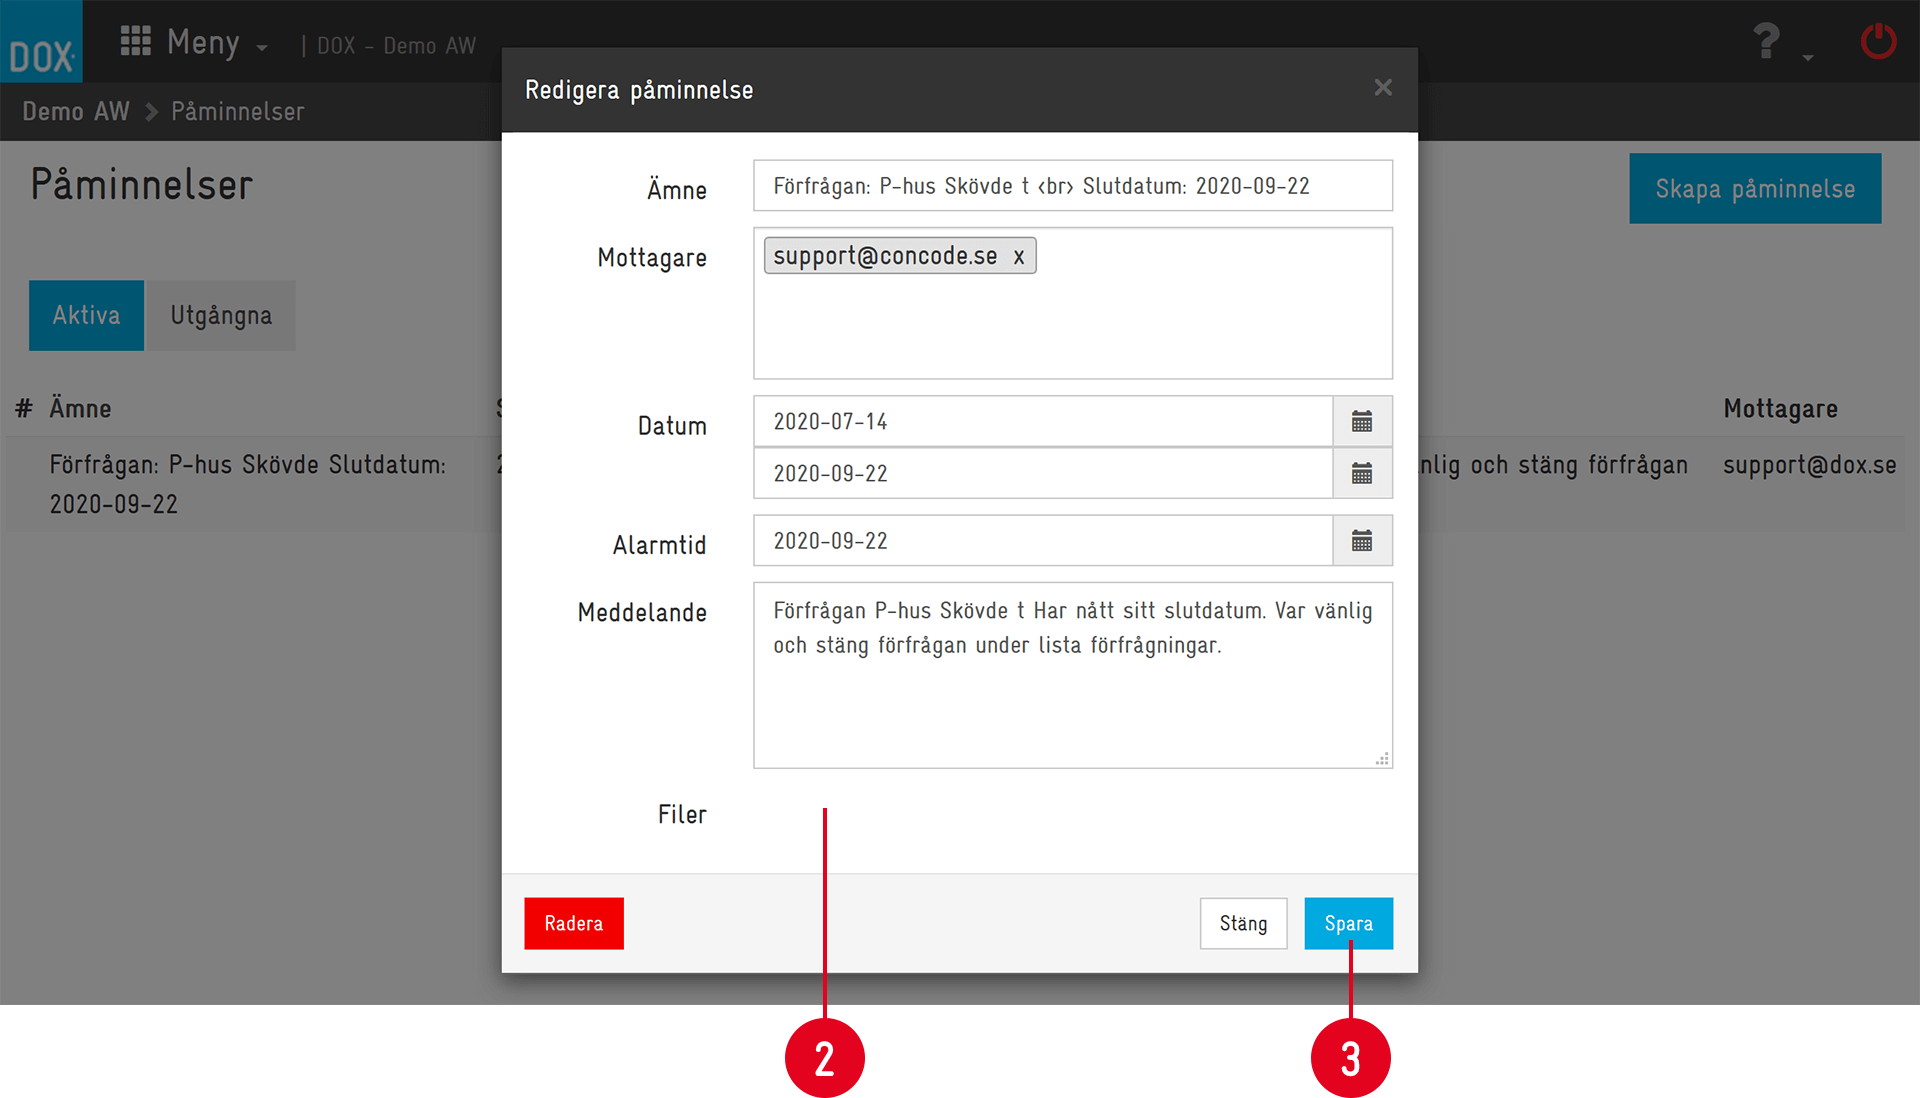Click the Alarmtid date field
The image size is (1920, 1098).
1043,541
